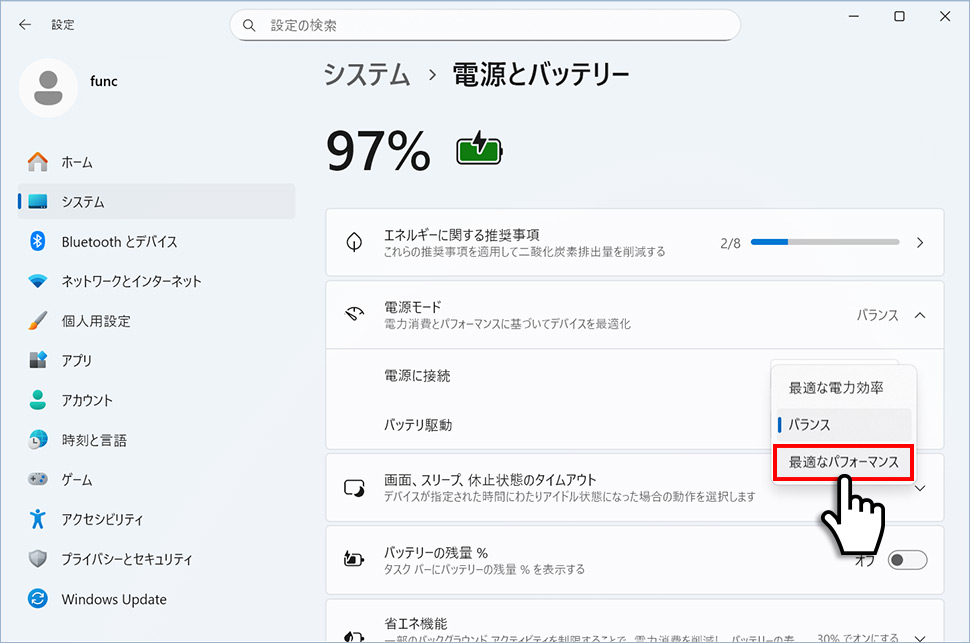Image resolution: width=970 pixels, height=643 pixels.
Task: Click inside the 設定の検索 search field
Action: 485,24
